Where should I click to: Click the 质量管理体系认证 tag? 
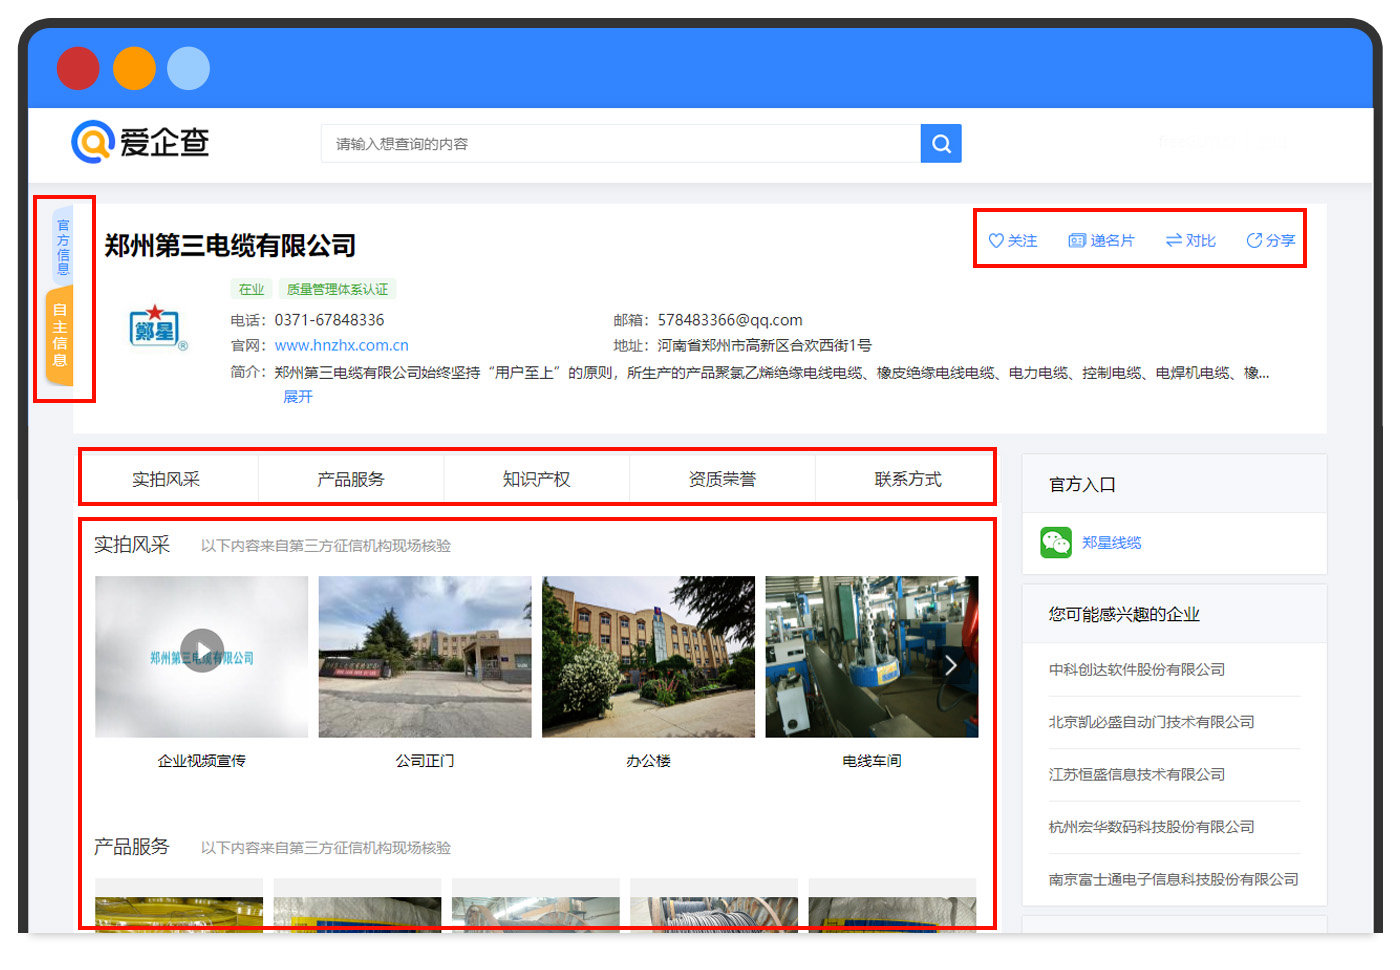tap(338, 289)
